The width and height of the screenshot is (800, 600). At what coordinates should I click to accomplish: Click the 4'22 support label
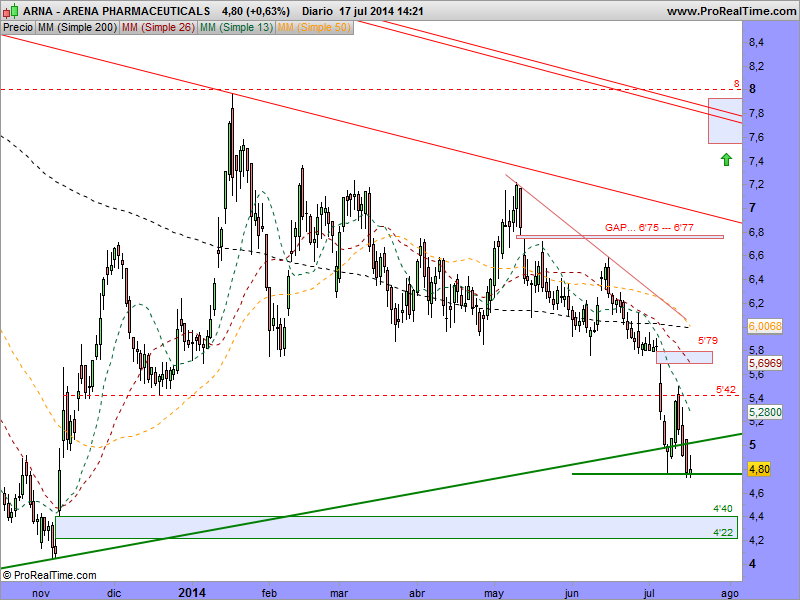coord(722,533)
